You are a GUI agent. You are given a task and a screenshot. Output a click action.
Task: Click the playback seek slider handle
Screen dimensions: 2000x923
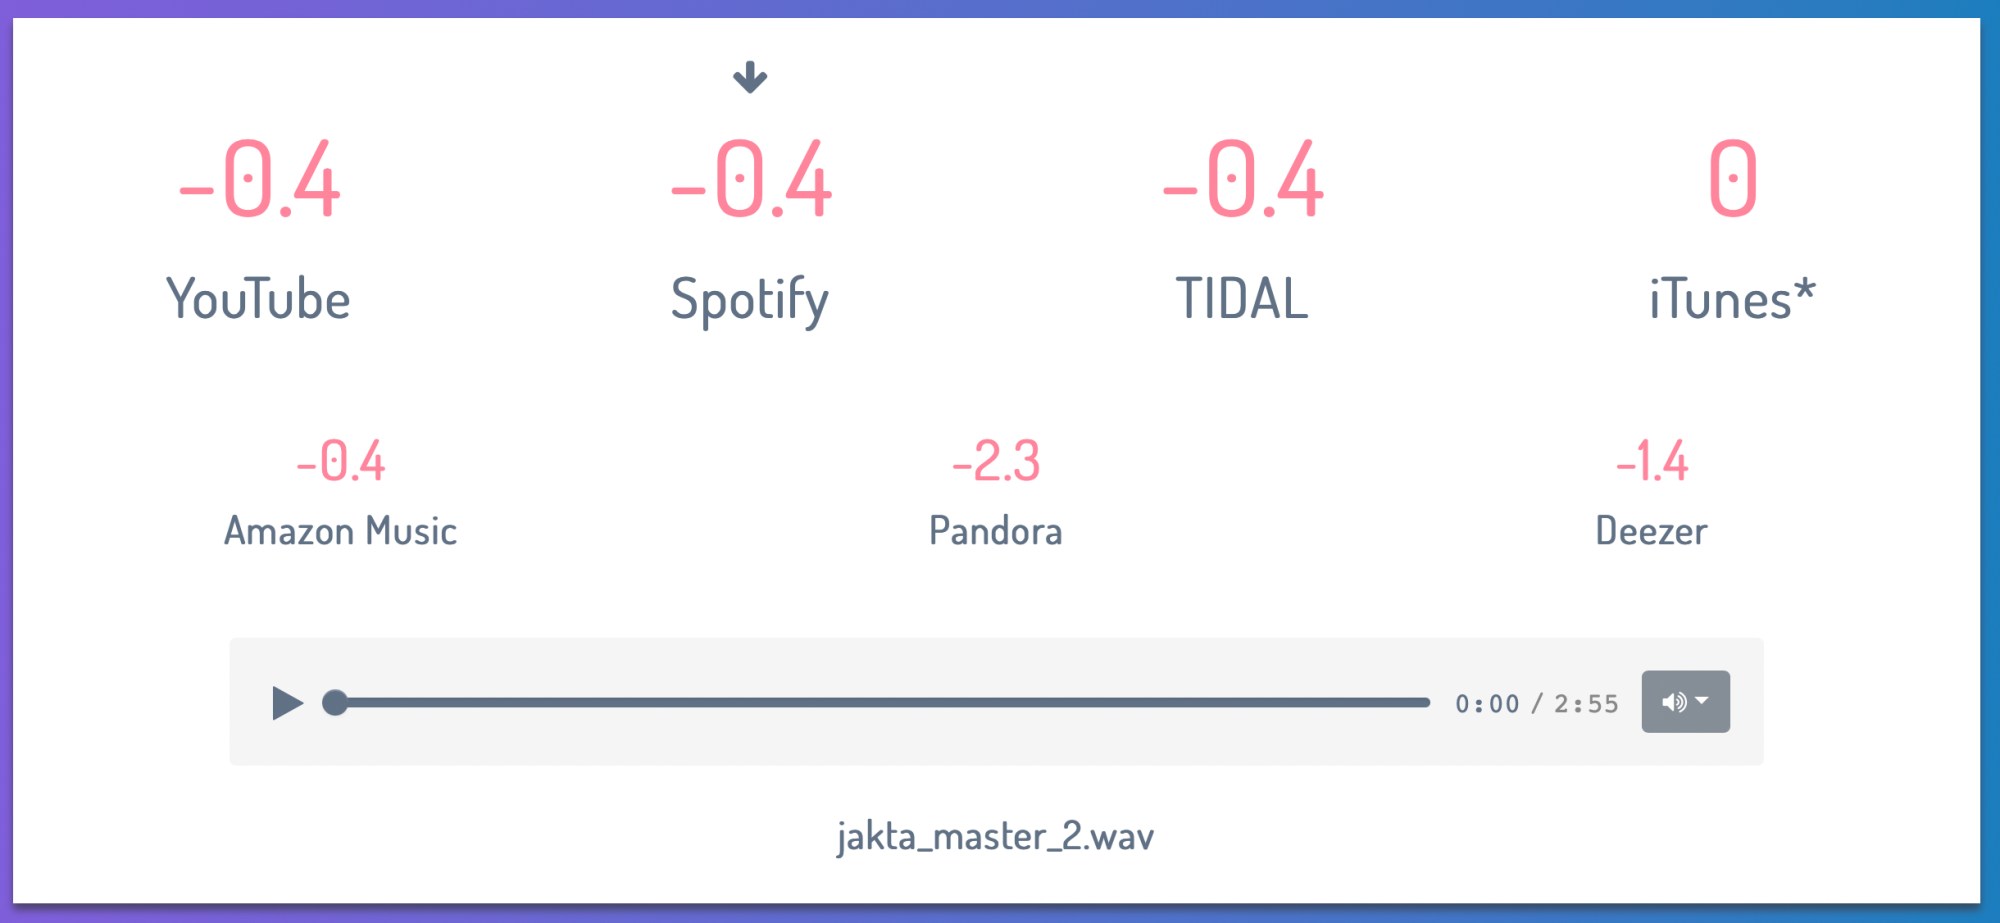click(335, 703)
